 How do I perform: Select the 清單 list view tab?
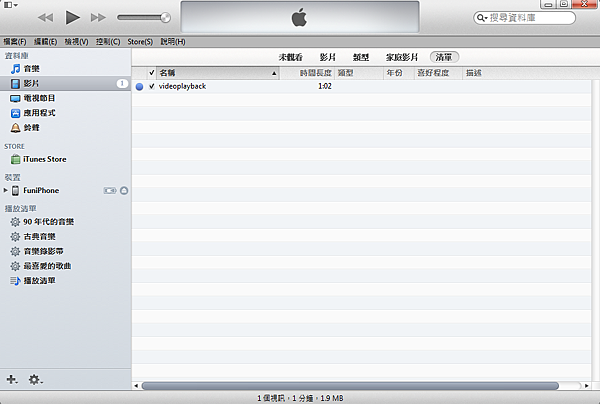[x=444, y=57]
